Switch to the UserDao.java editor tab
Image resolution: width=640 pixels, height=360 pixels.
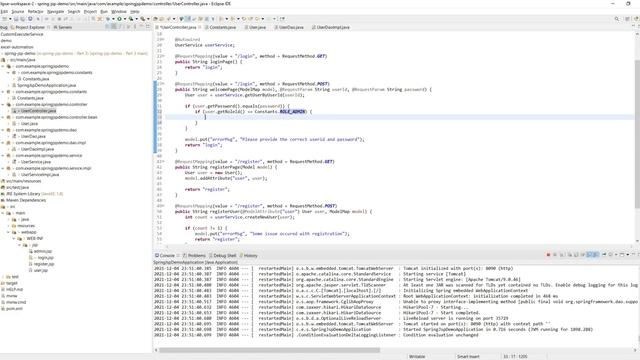point(291,27)
